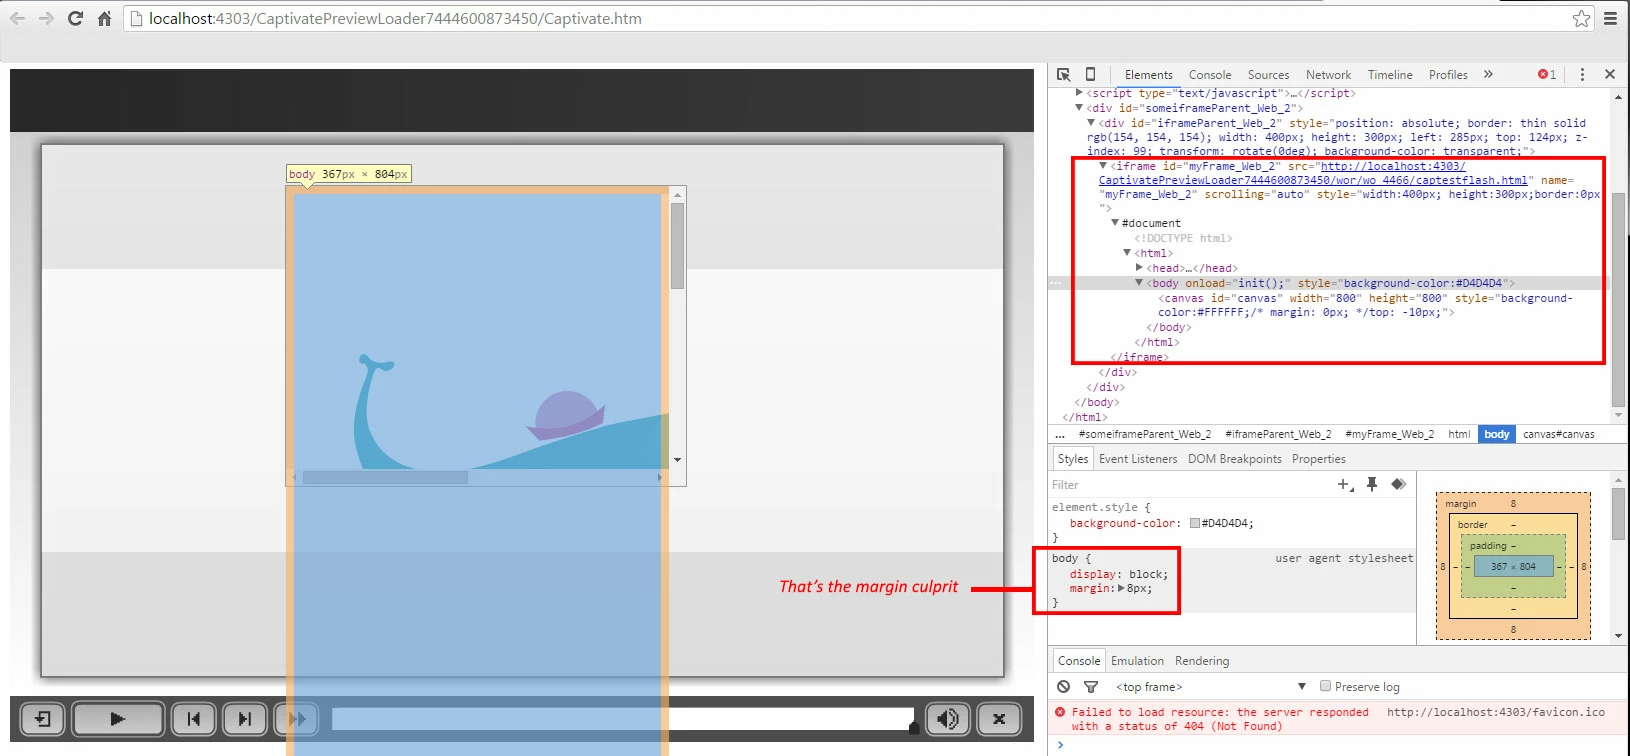
Task: Show animation controls diamond icon in Styles
Action: 1398,485
